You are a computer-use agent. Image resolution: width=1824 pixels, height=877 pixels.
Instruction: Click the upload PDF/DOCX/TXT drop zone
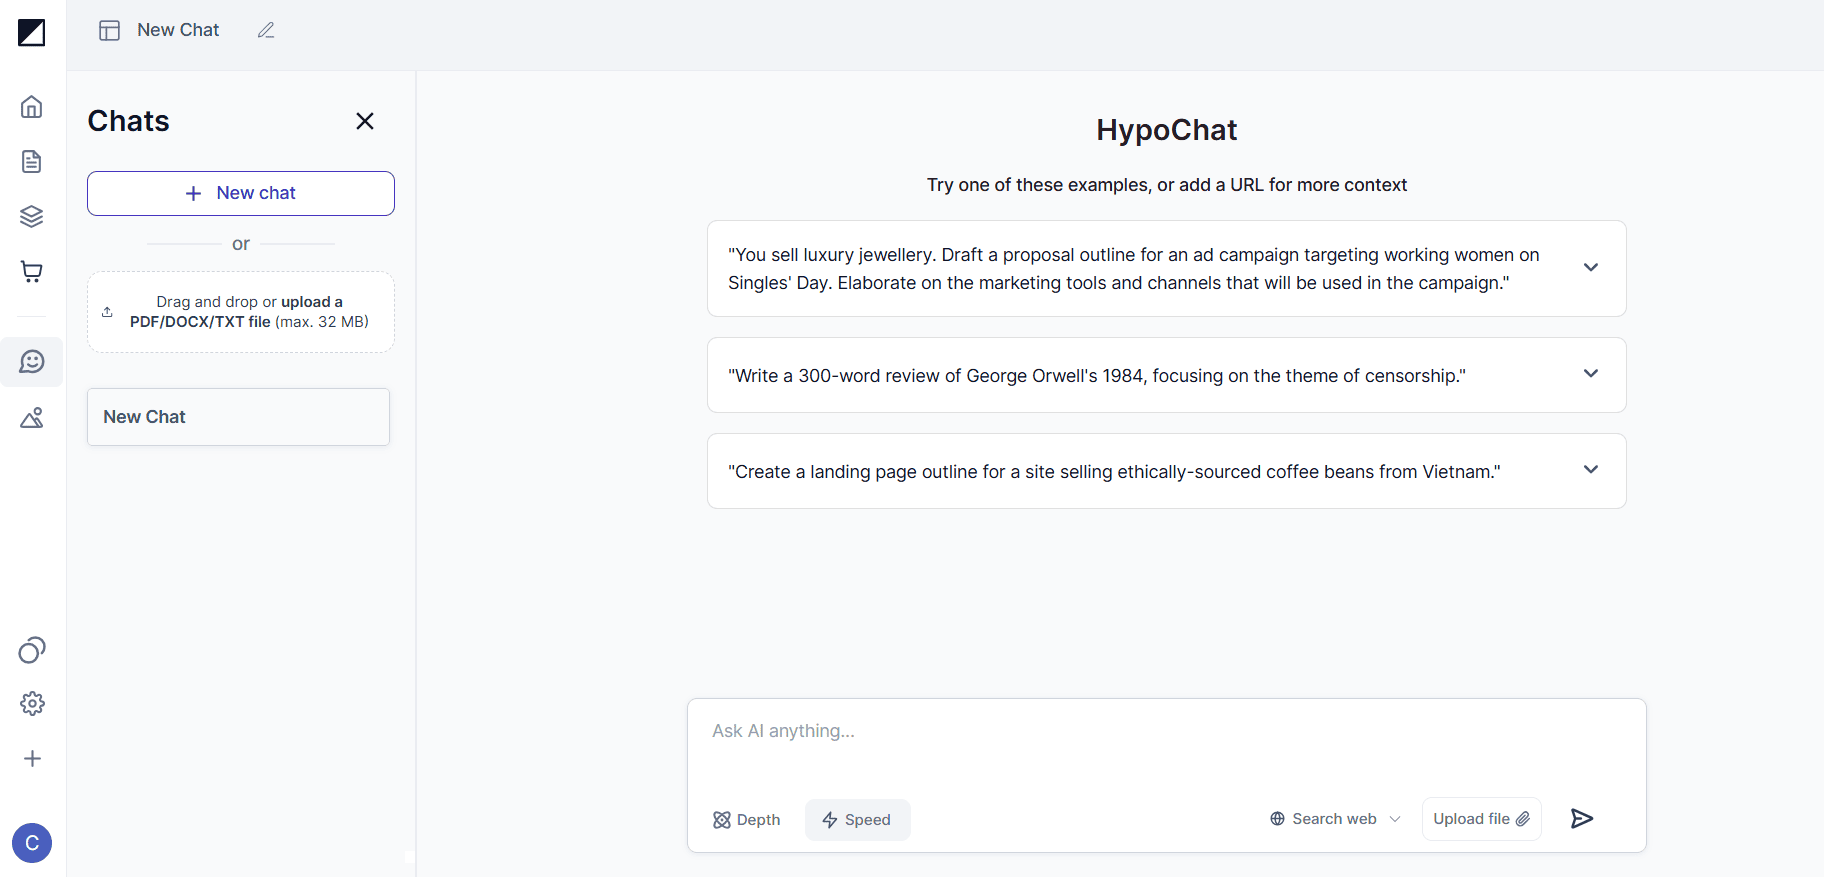click(x=241, y=312)
